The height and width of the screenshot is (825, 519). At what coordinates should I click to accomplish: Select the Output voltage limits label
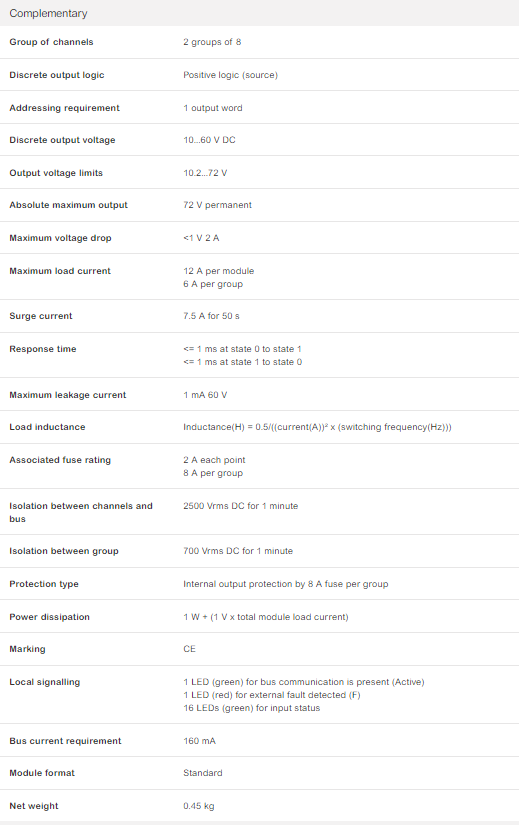pos(56,173)
